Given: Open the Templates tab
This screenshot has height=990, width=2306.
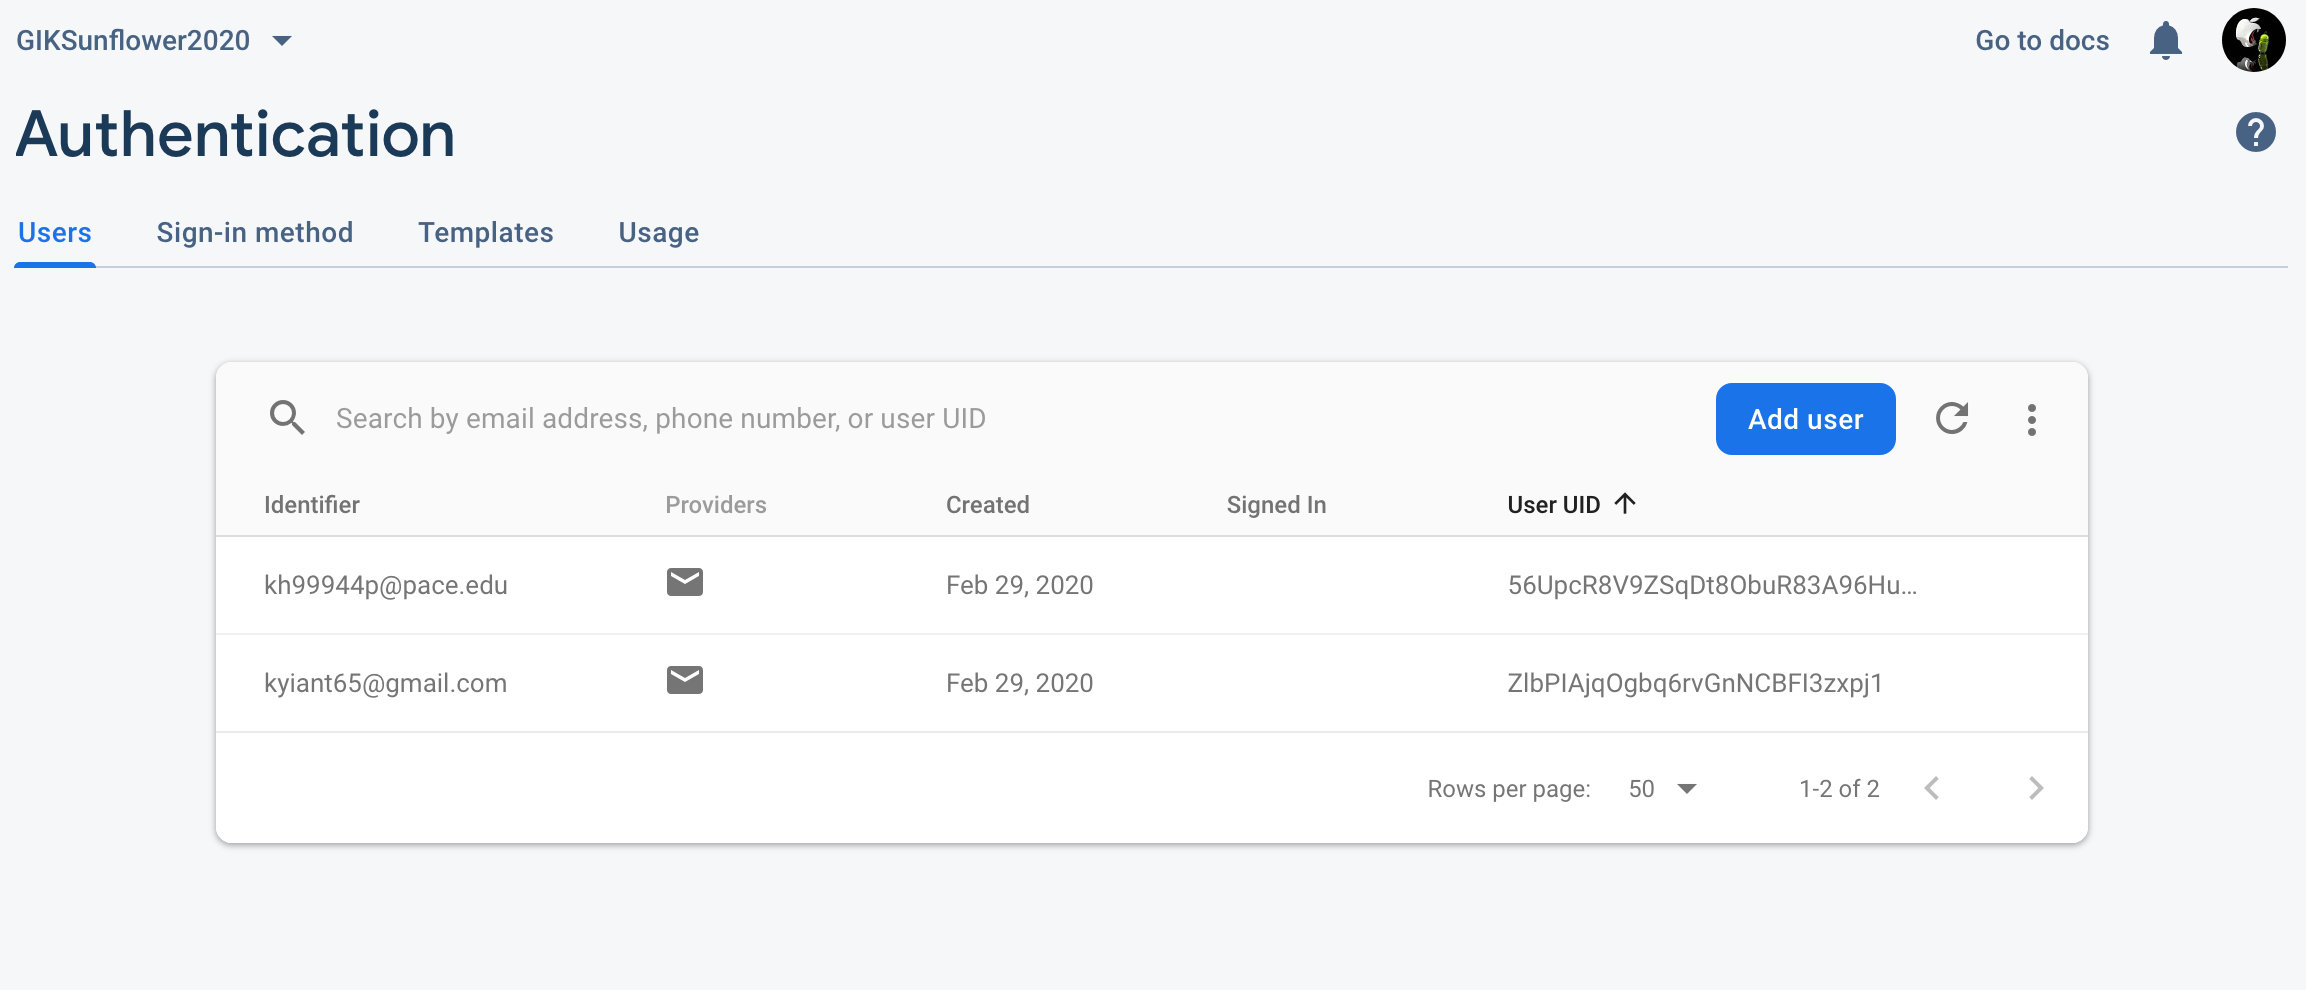Looking at the screenshot, I should point(485,232).
